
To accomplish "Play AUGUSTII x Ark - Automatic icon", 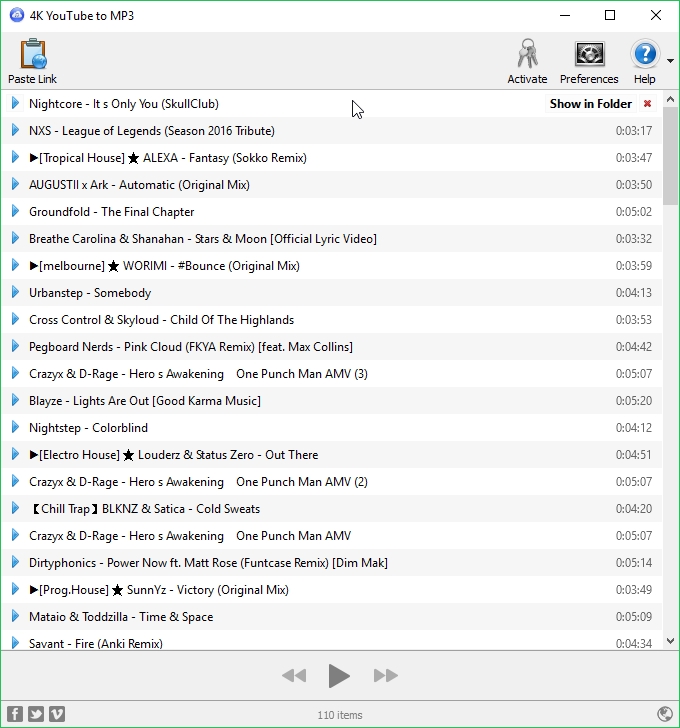I will (15, 184).
